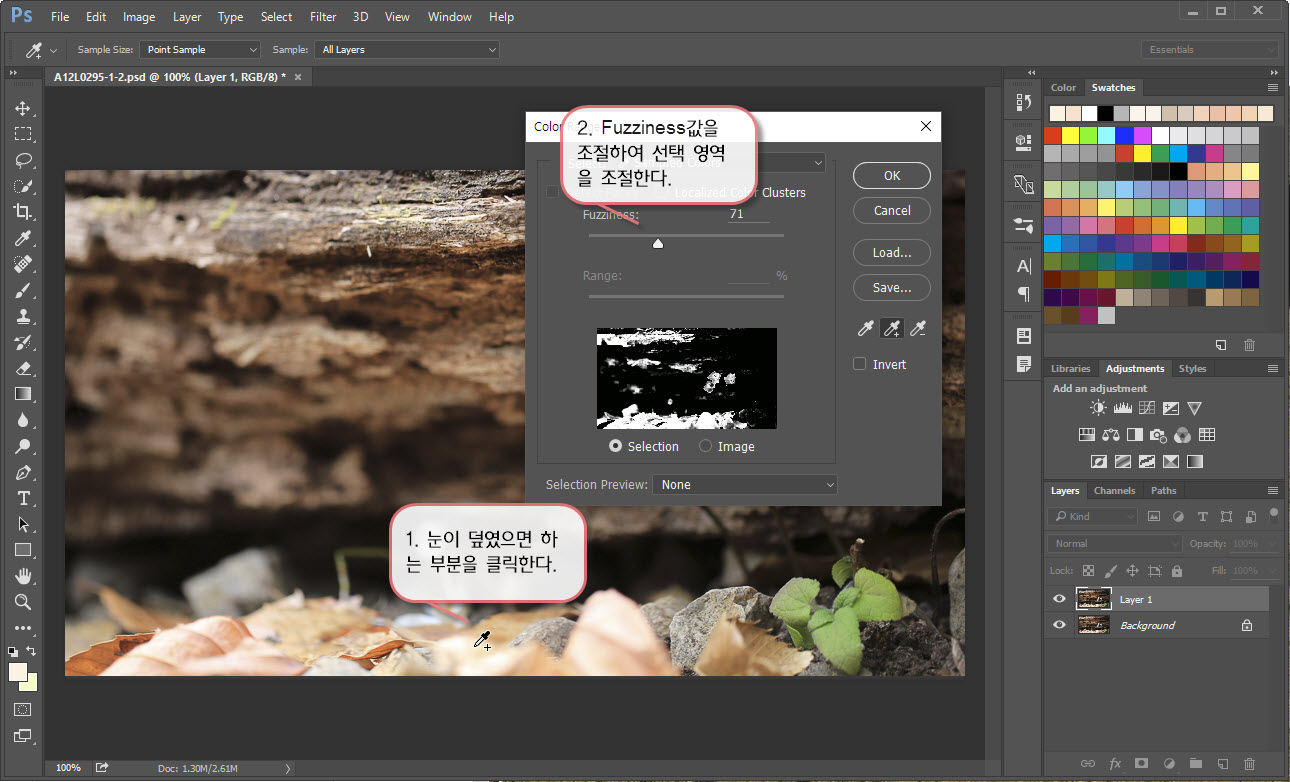Viewport: 1290px width, 782px height.
Task: Expand the document status arrow
Action: [x=289, y=768]
